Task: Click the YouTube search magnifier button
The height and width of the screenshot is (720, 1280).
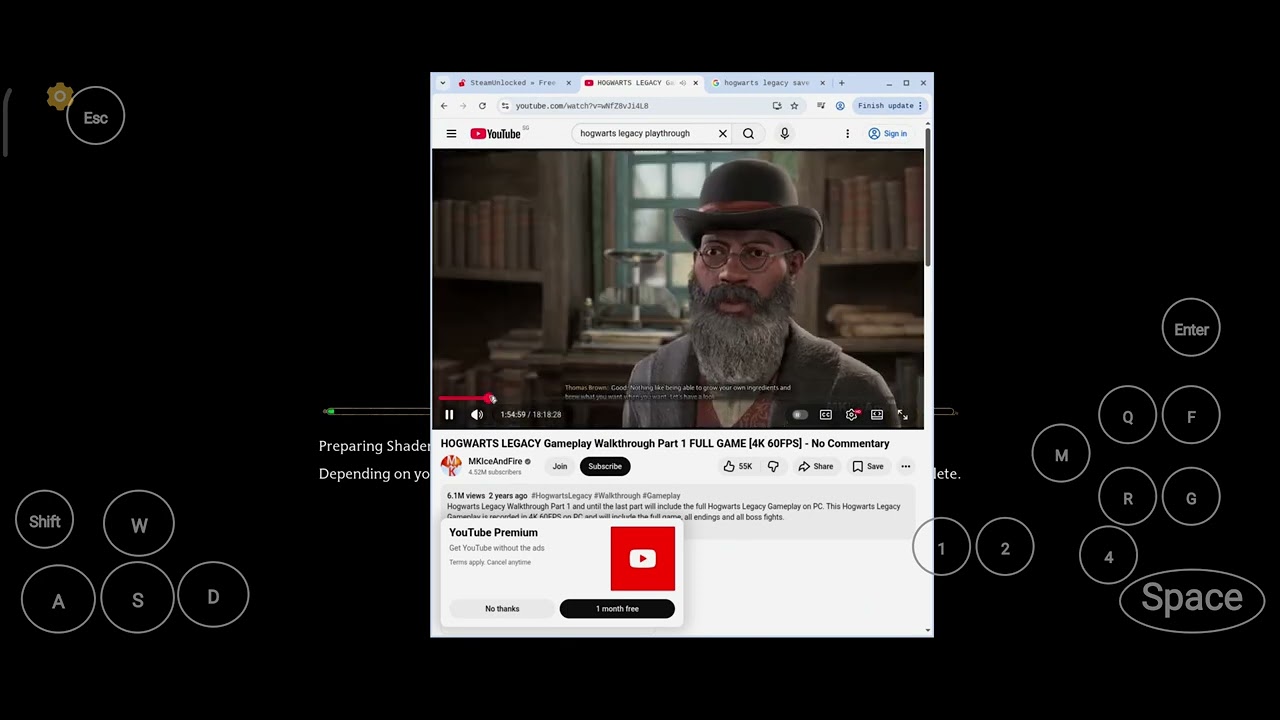Action: [x=748, y=134]
